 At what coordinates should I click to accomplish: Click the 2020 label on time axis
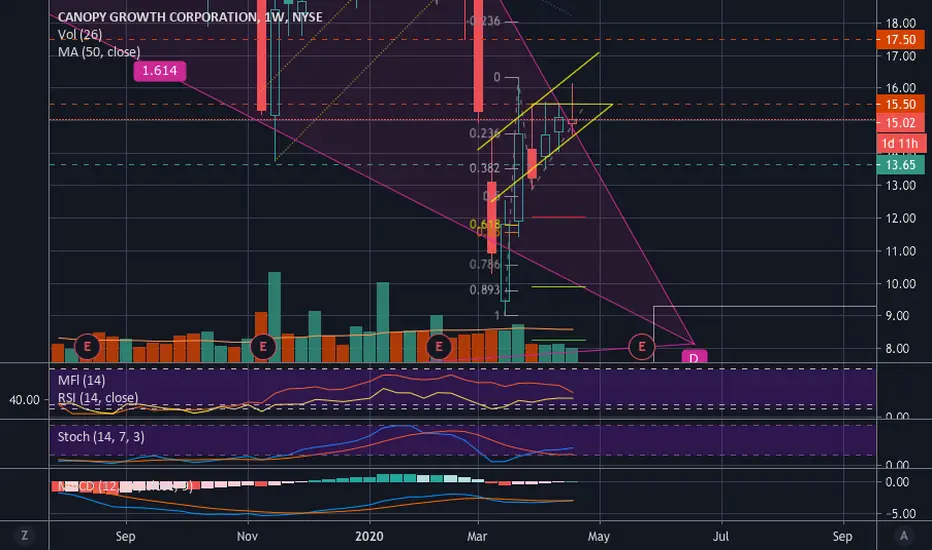369,536
